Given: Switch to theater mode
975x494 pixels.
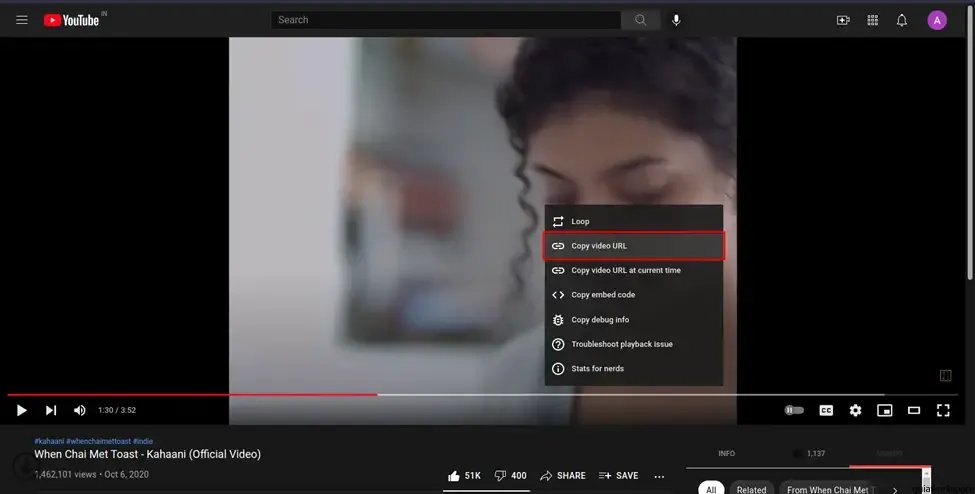Looking at the screenshot, I should pyautogui.click(x=913, y=410).
